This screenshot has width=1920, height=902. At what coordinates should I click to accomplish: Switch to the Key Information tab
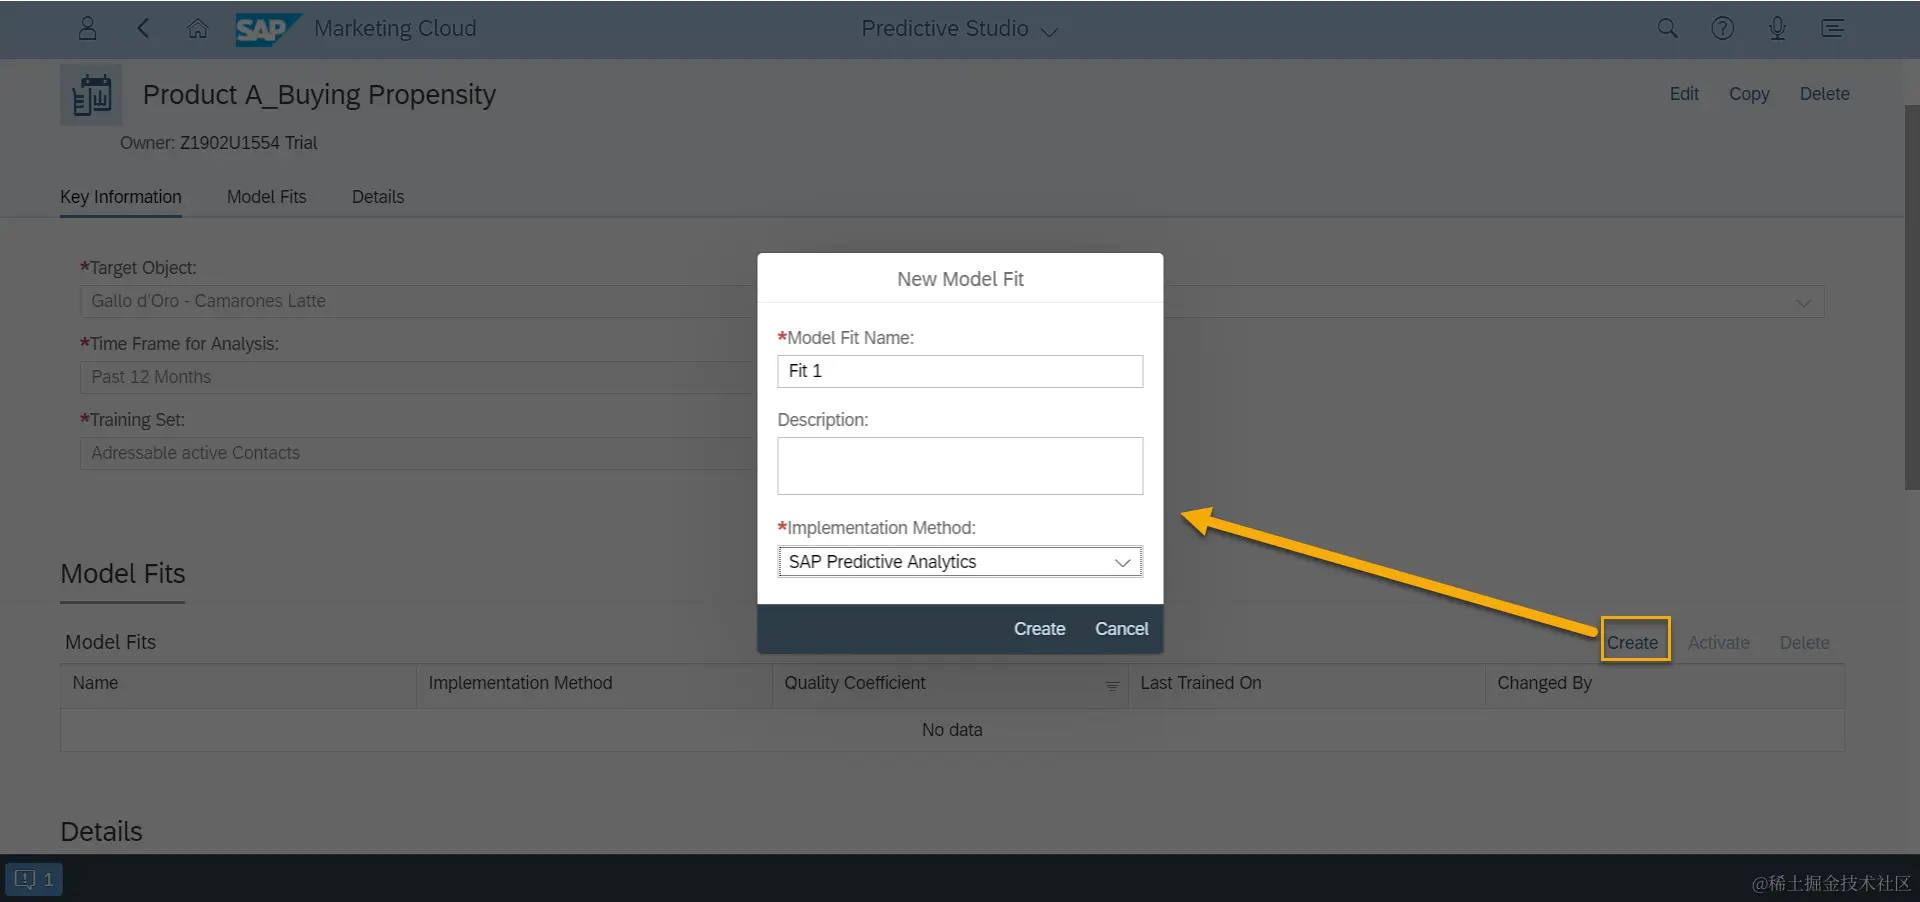coord(121,197)
